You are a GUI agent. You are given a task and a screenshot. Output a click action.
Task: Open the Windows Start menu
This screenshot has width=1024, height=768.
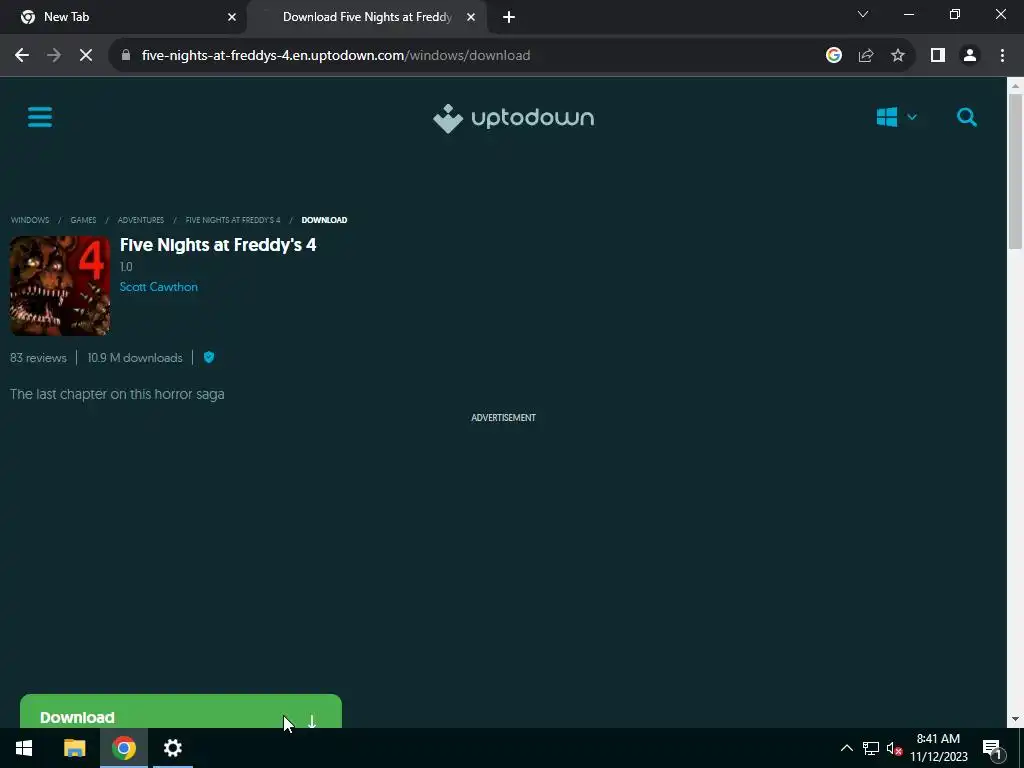click(24, 748)
